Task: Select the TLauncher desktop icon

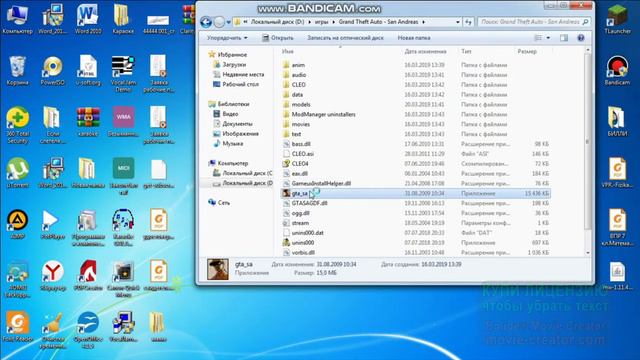Action: tap(617, 19)
